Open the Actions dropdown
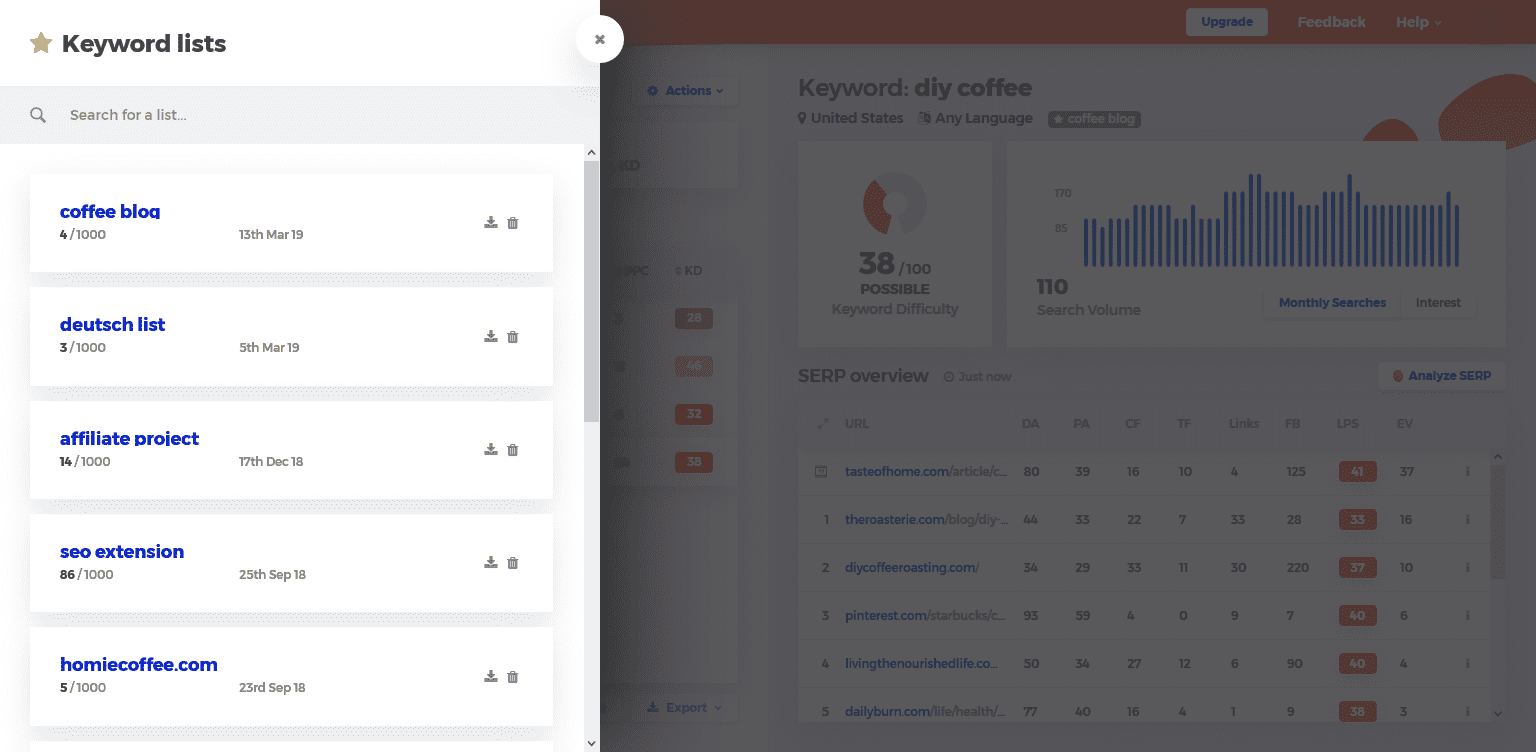This screenshot has height=752, width=1536. point(686,91)
